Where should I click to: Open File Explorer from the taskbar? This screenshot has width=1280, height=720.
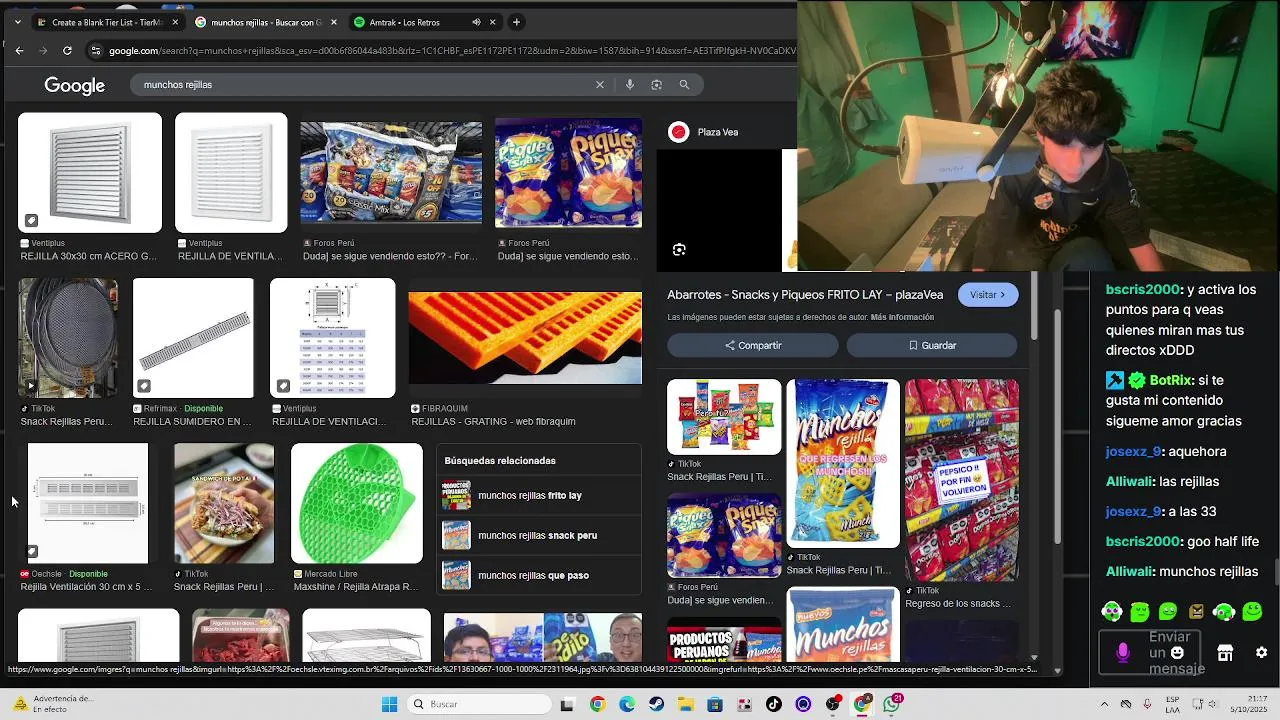[685, 705]
